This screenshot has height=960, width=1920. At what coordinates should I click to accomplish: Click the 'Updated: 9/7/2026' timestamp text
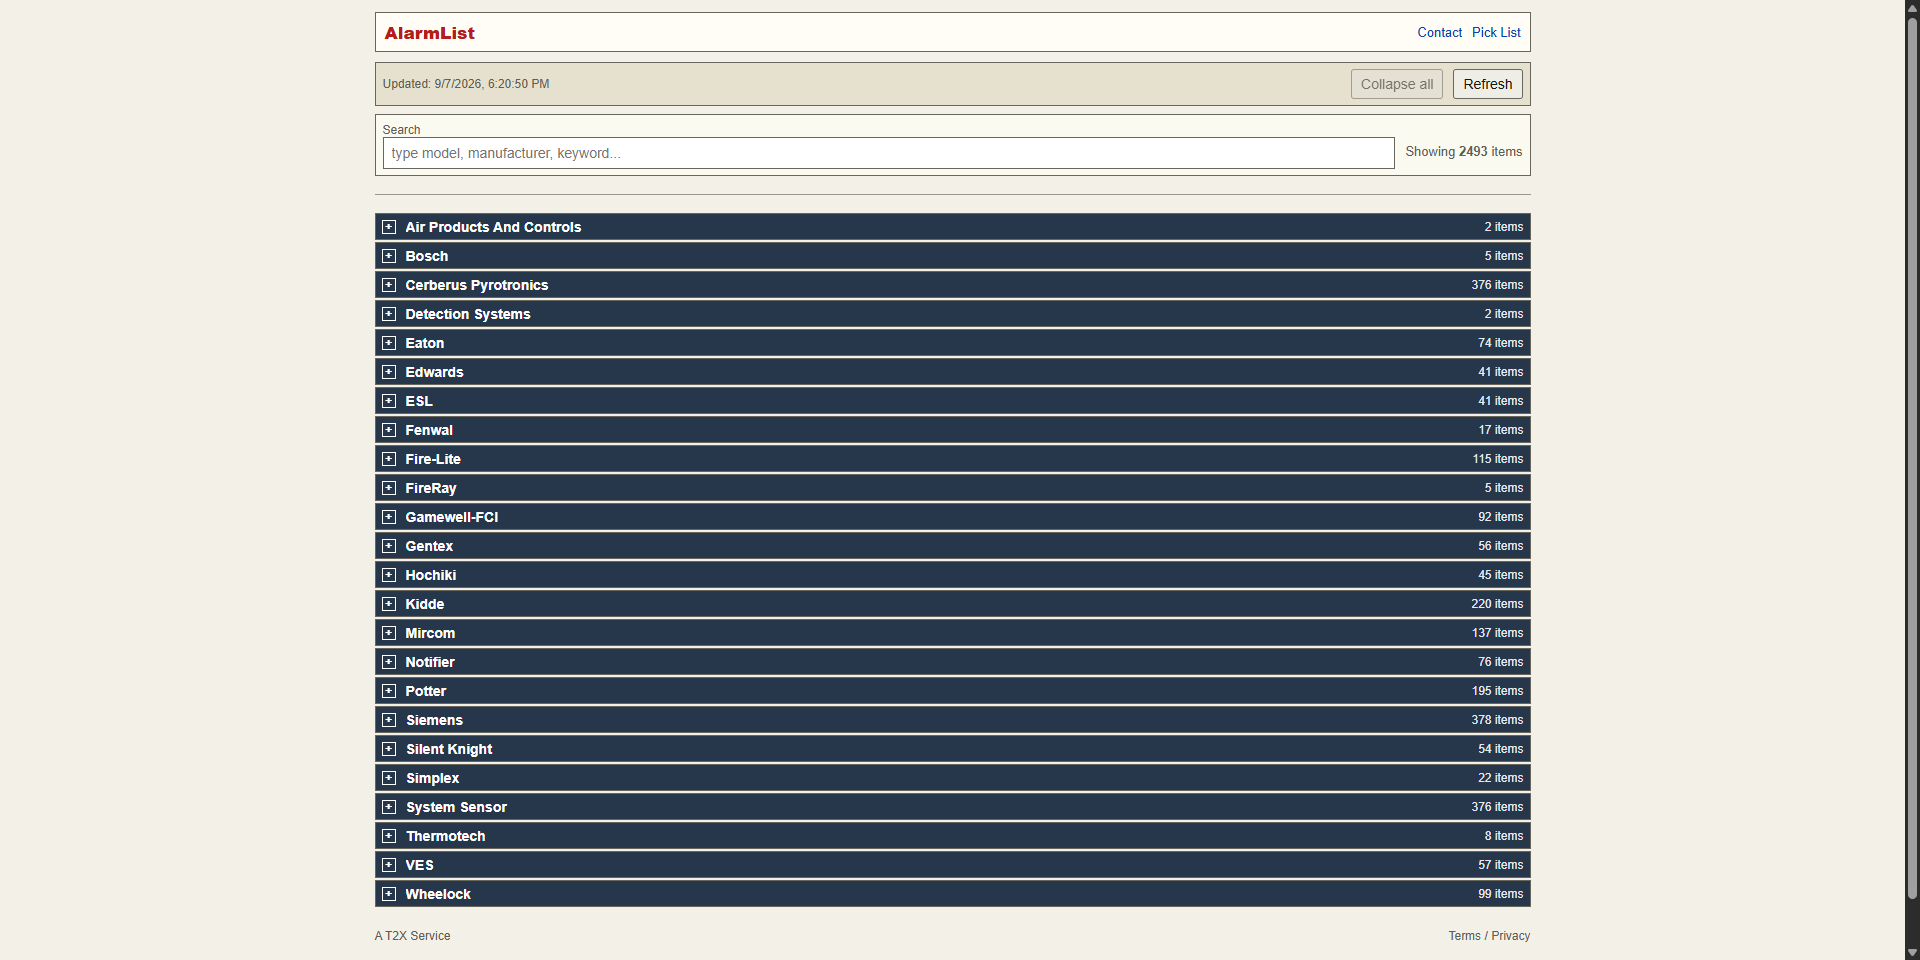point(466,84)
